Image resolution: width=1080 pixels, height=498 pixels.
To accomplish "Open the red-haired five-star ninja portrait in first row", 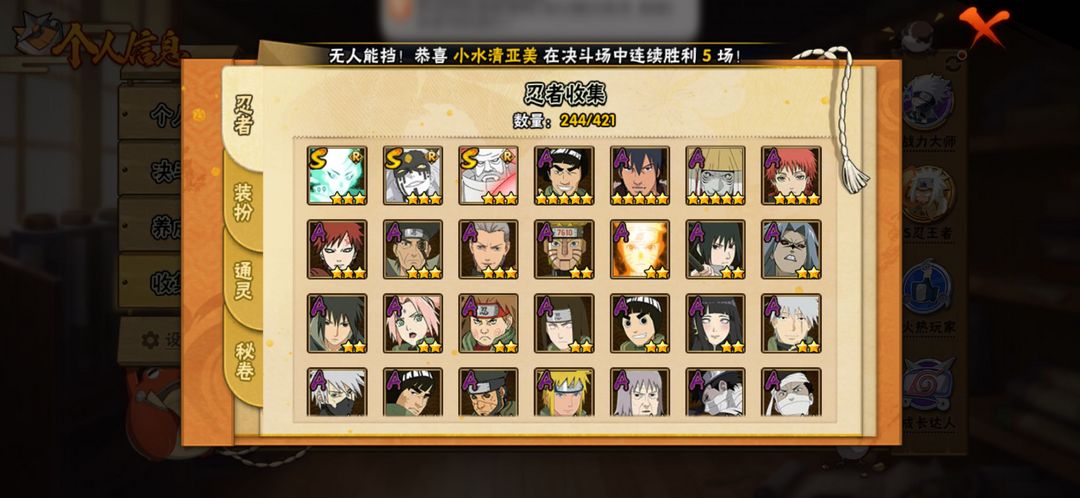I will point(791,175).
